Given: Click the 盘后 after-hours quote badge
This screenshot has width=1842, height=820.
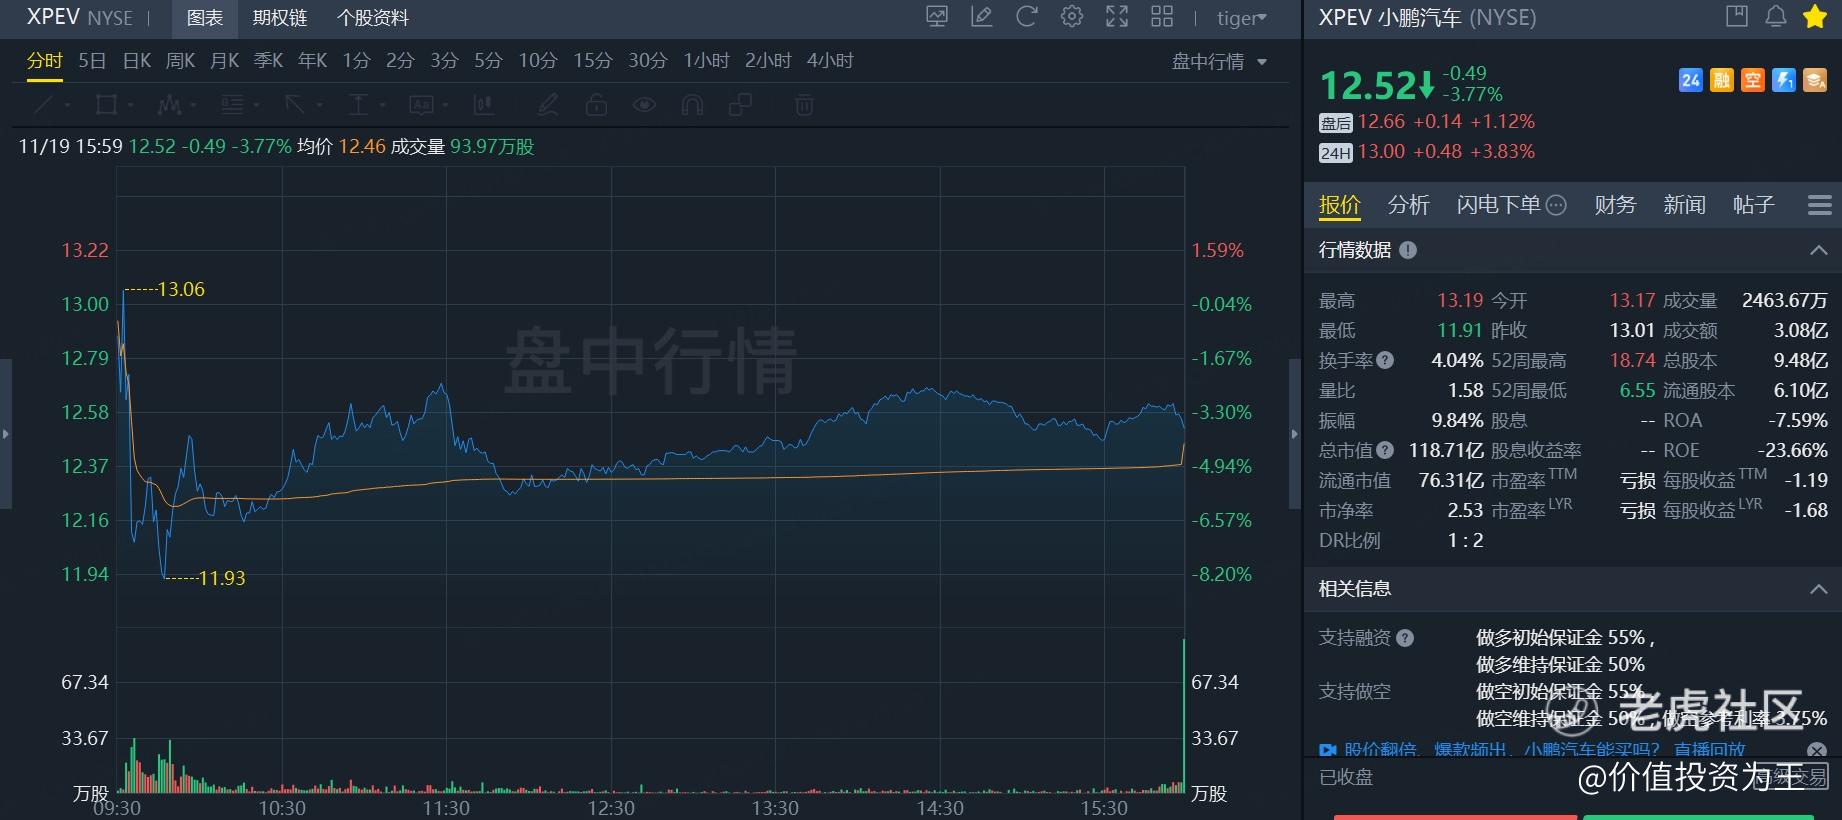Looking at the screenshot, I should pyautogui.click(x=1335, y=123).
